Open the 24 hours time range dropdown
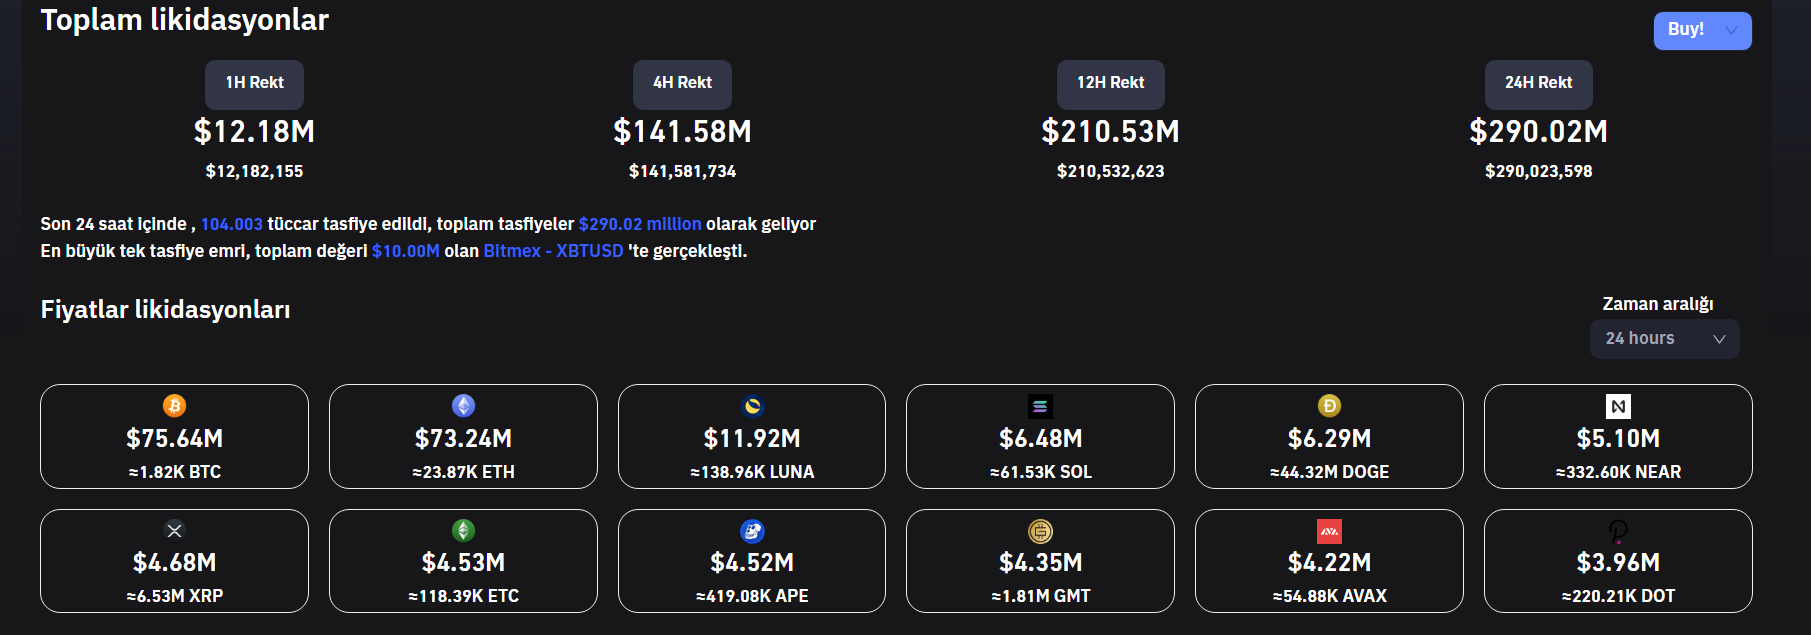This screenshot has height=635, width=1811. 1664,339
